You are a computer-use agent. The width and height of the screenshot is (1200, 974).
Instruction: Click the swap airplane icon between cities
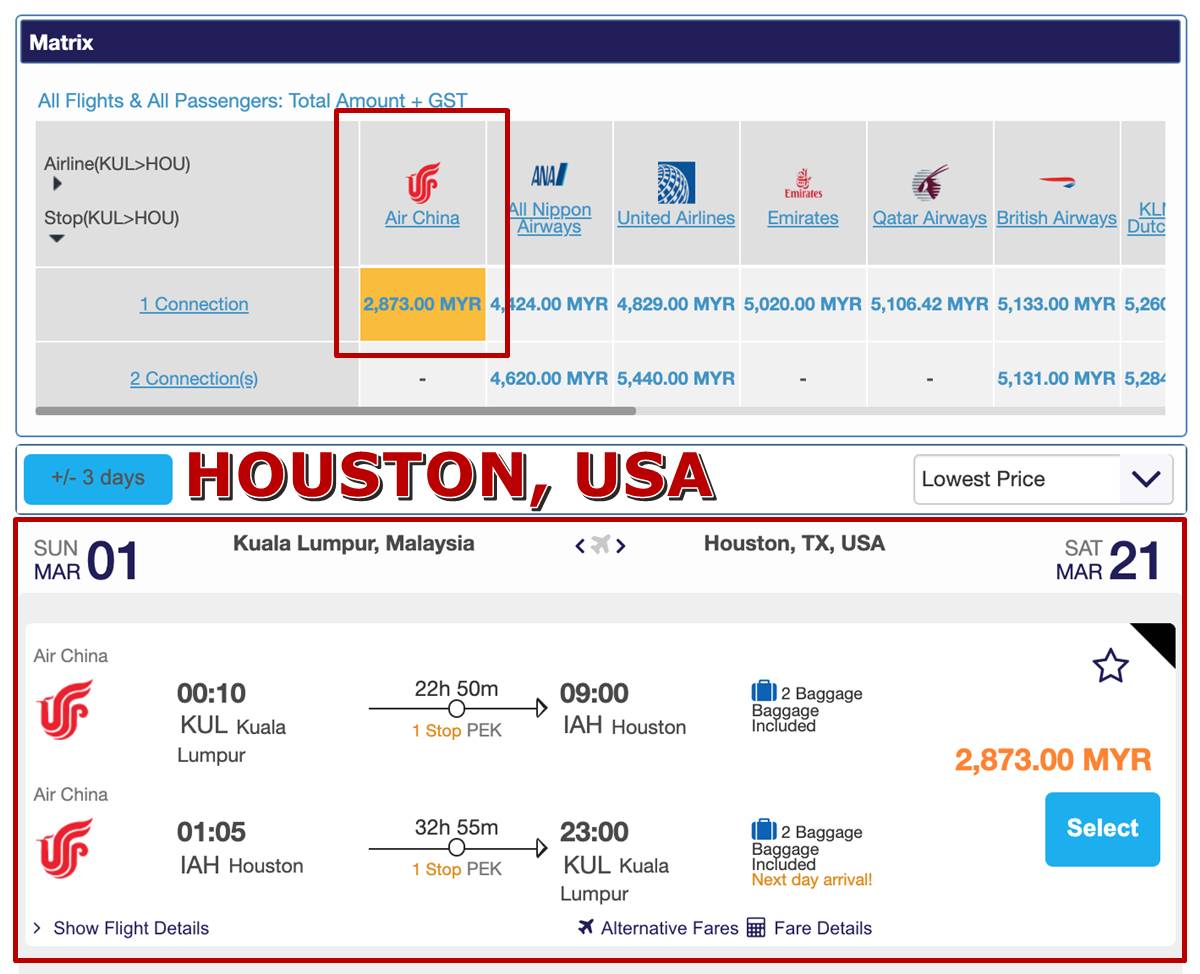pyautogui.click(x=600, y=545)
